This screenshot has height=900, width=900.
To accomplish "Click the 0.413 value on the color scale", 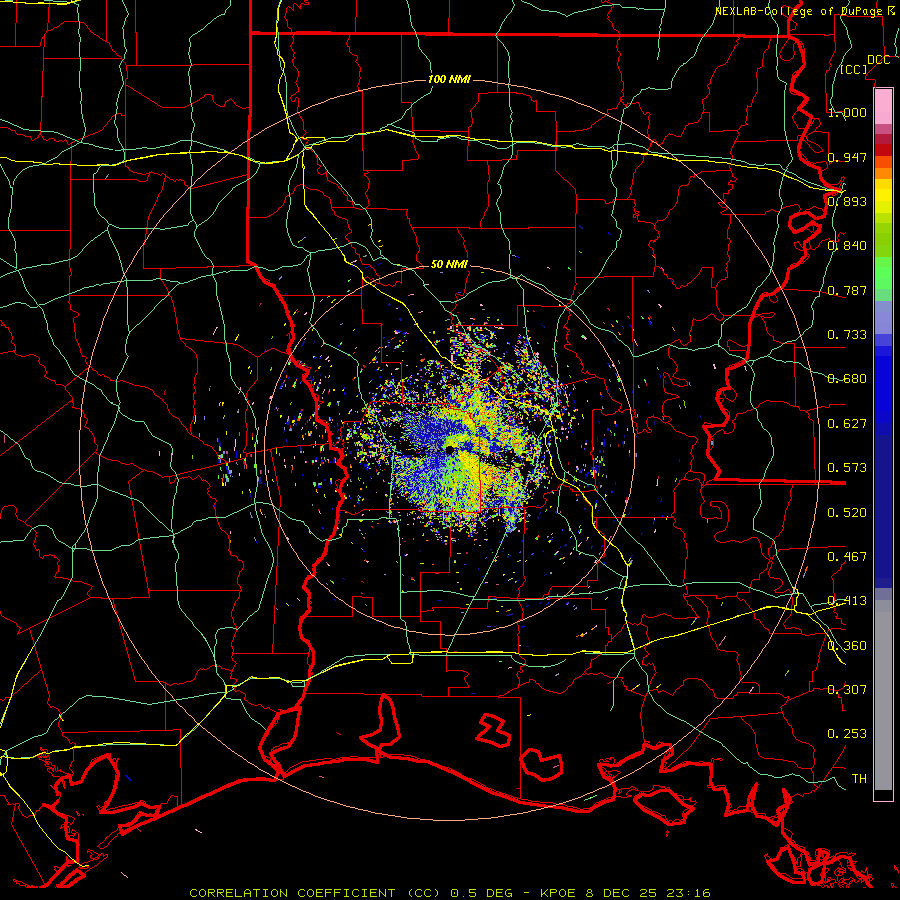I will (x=847, y=601).
